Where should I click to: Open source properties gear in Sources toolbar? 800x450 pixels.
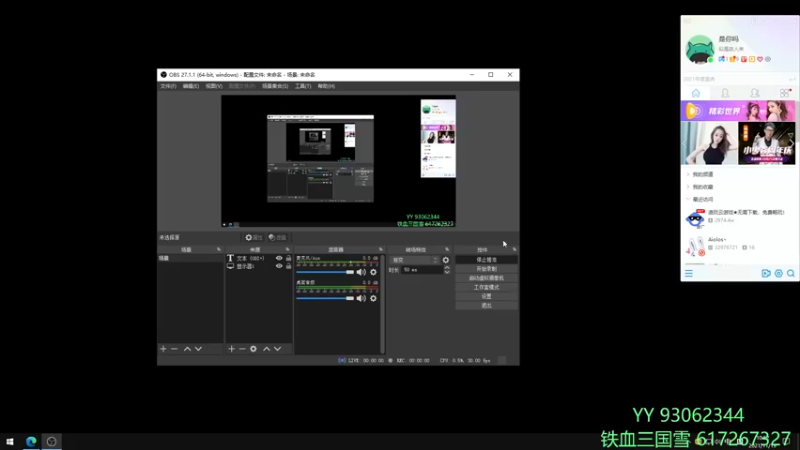coord(254,349)
